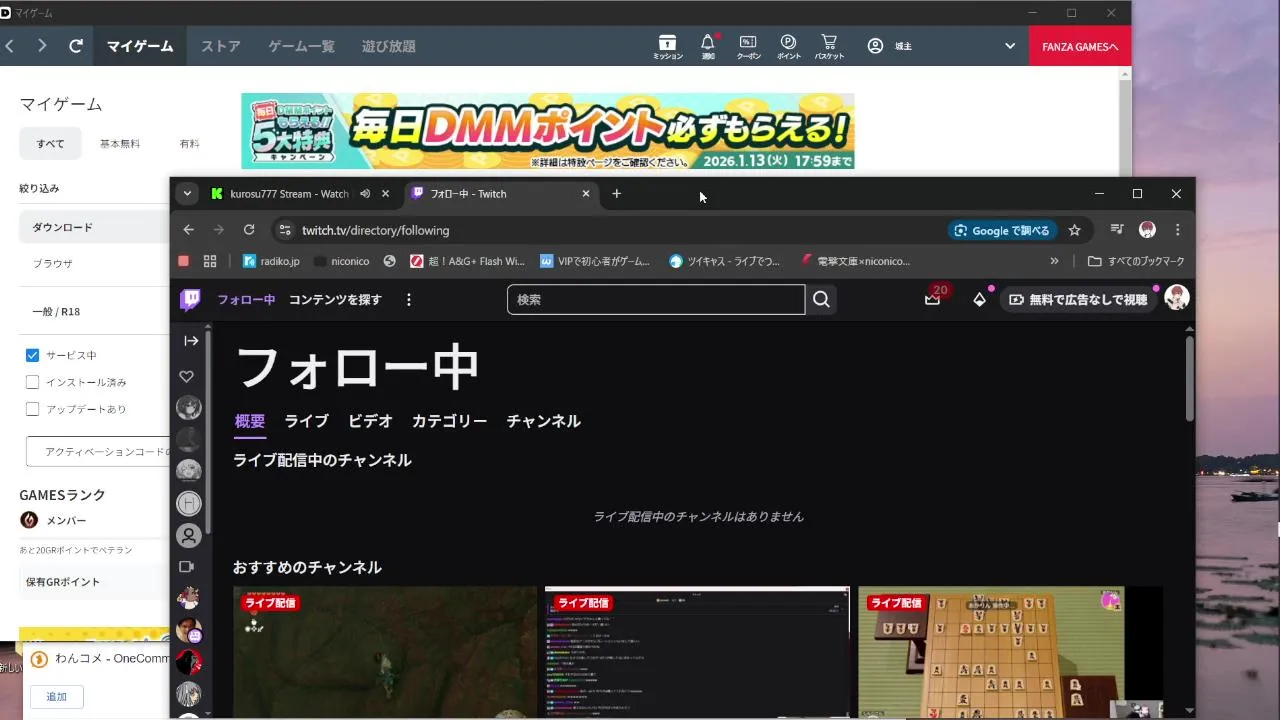
Task: Open the dark chat-screen live stream thumbnail
Action: [x=697, y=652]
